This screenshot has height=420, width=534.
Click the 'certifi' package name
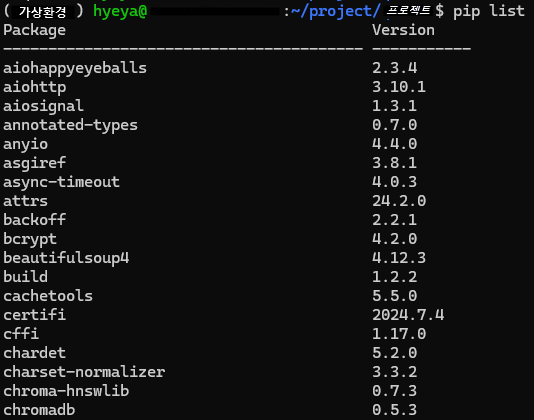[34, 315]
